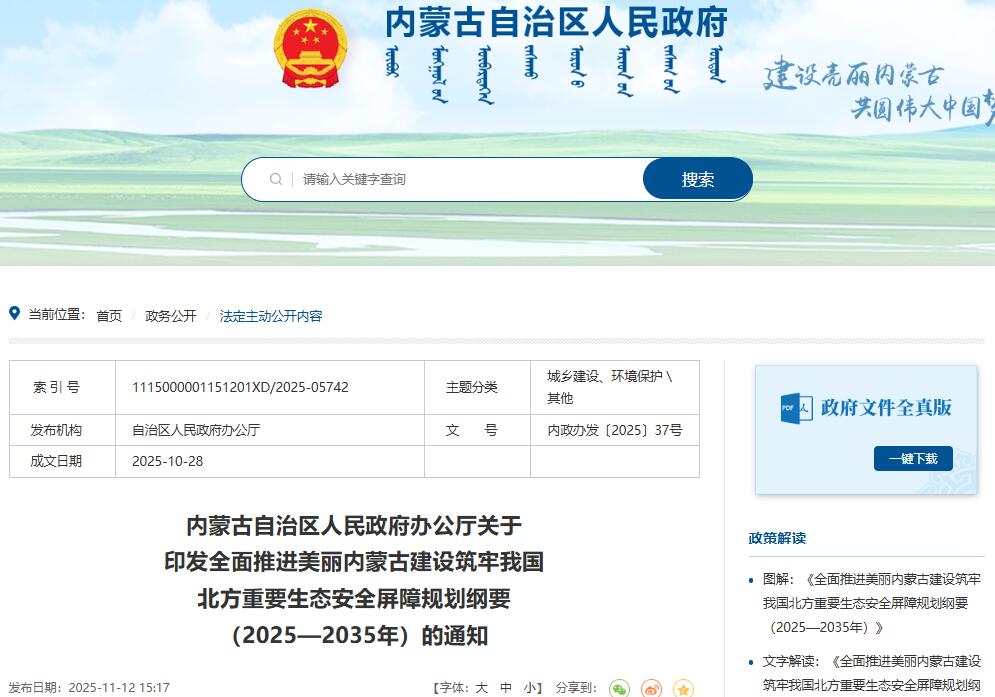Click the national emblem logo
Viewport: 995px width, 697px height.
coord(310,48)
